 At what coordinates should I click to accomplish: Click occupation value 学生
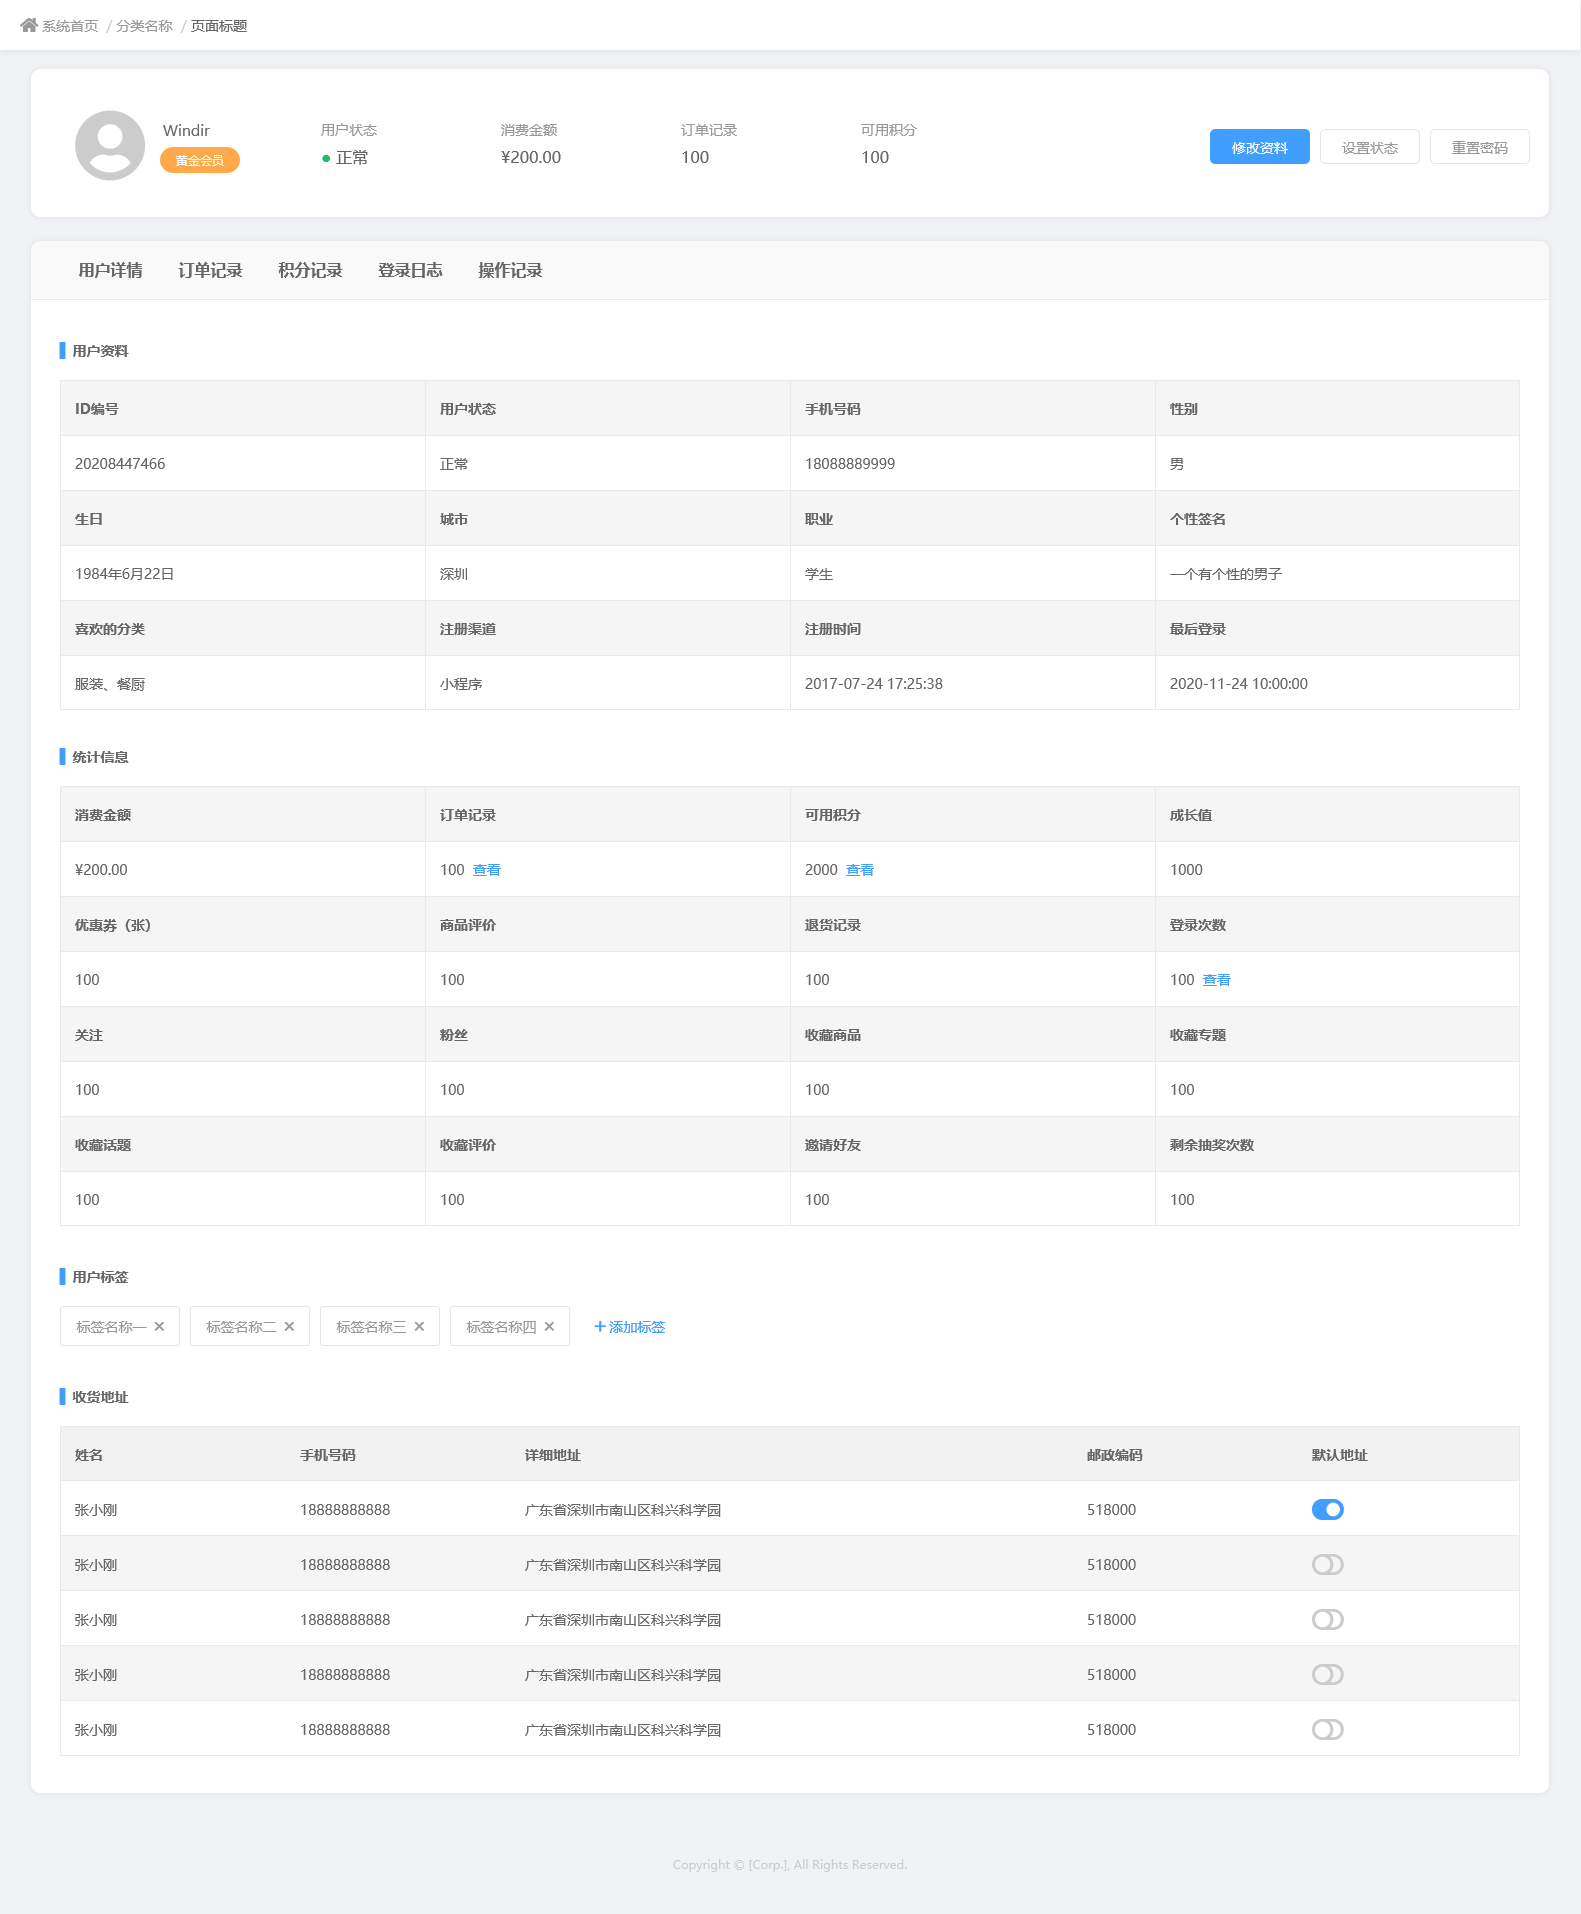(x=819, y=574)
